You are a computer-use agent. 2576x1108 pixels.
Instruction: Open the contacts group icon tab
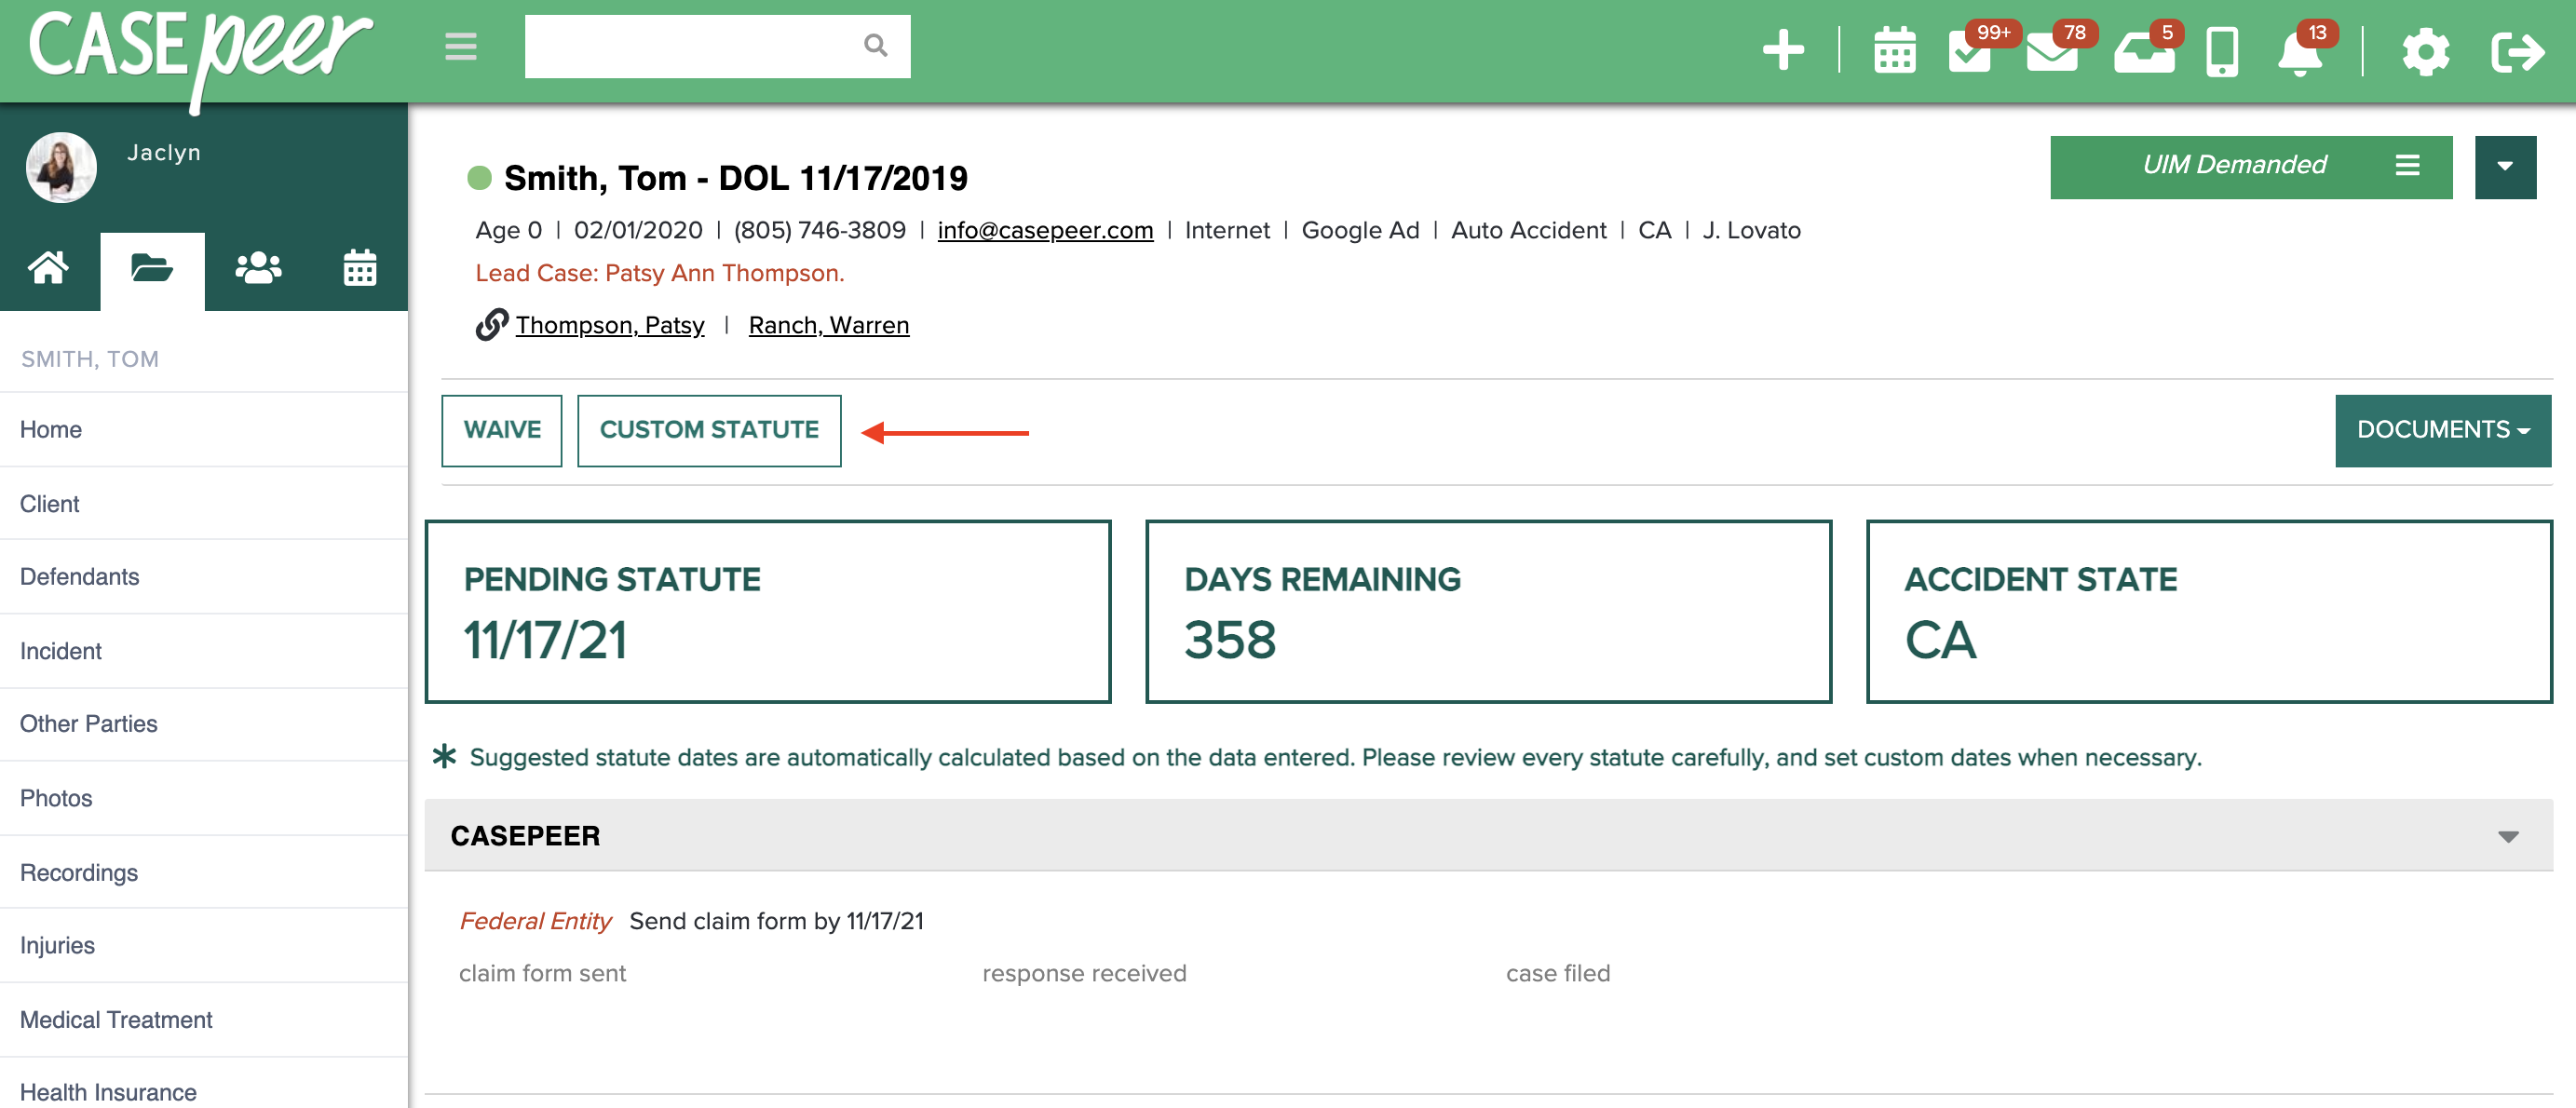pos(258,268)
